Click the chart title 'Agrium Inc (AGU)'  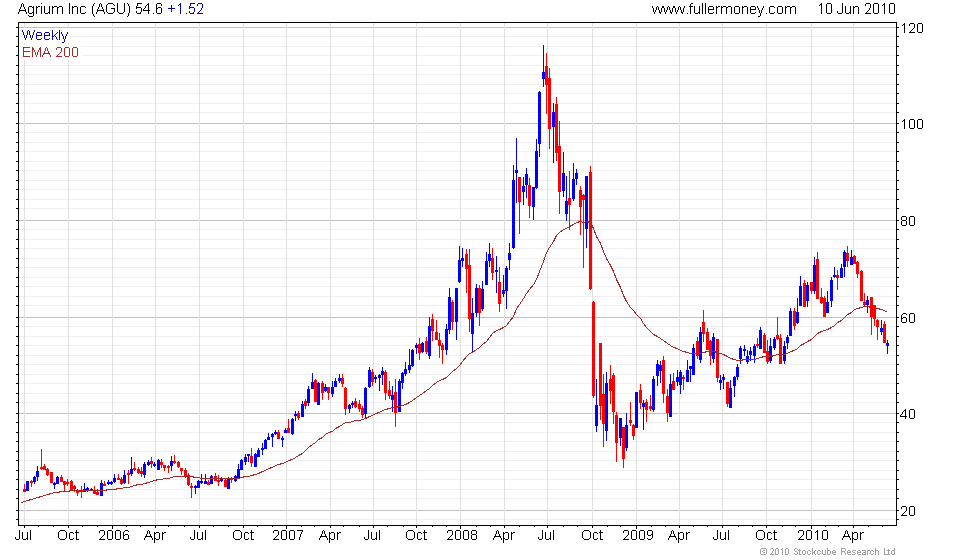(x=74, y=9)
